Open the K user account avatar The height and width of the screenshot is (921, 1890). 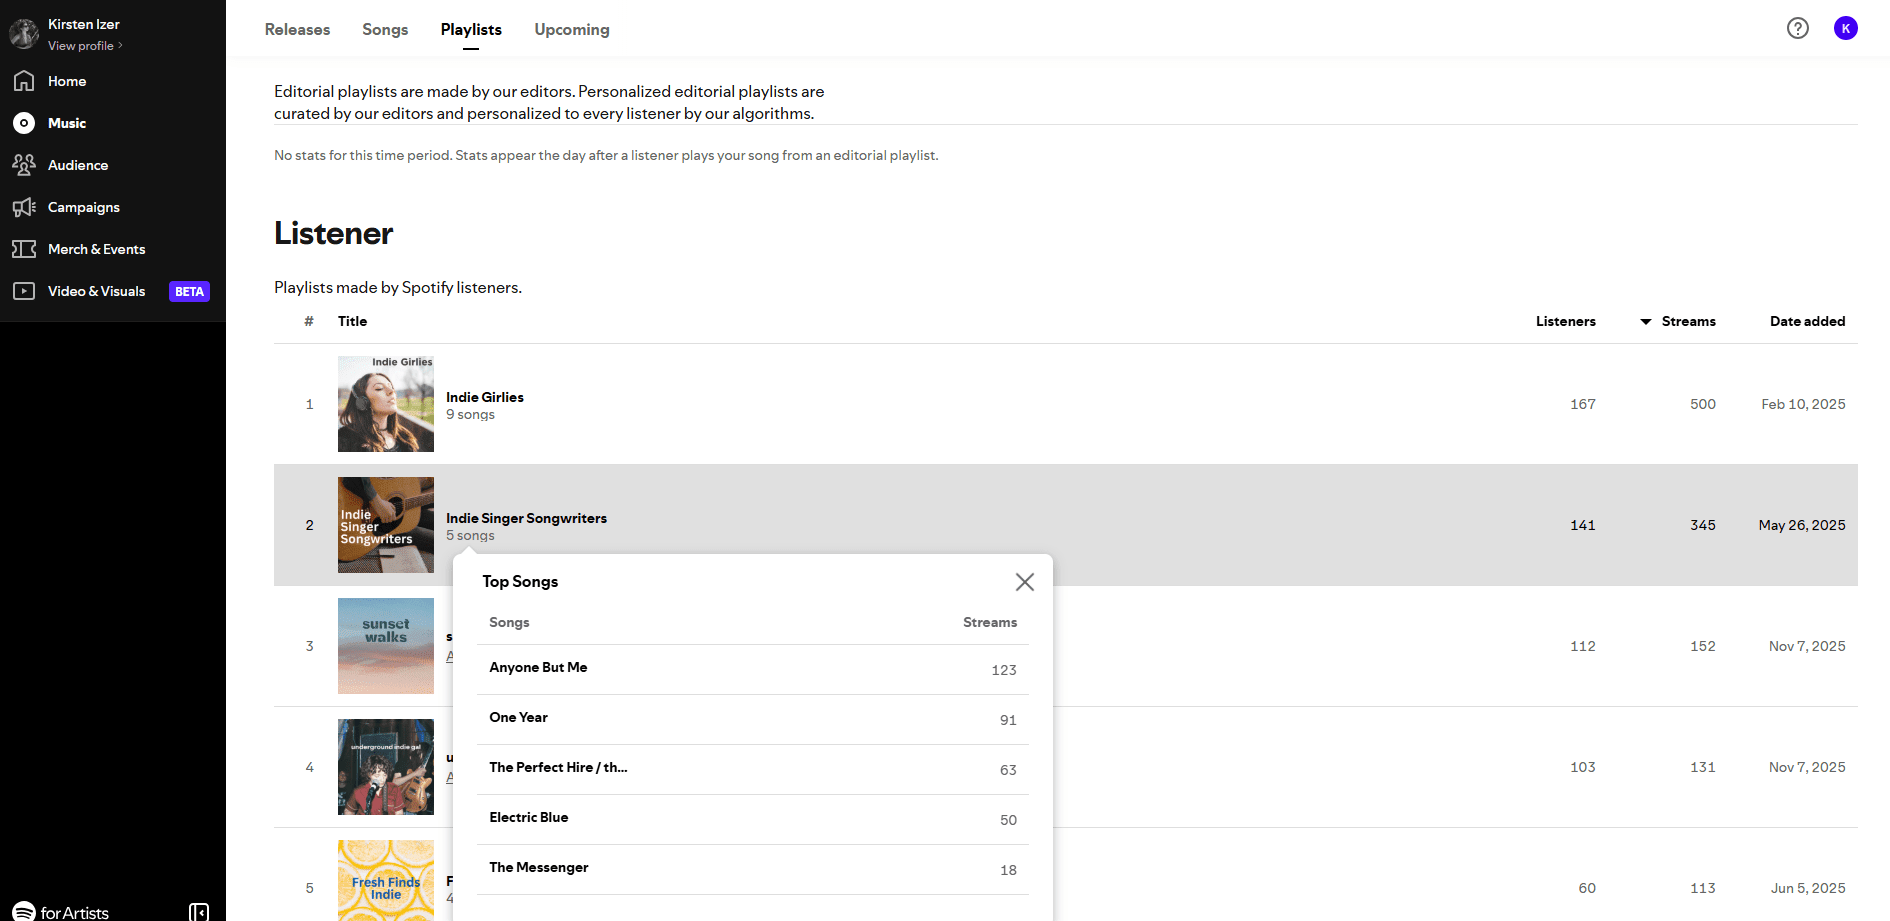pyautogui.click(x=1846, y=28)
